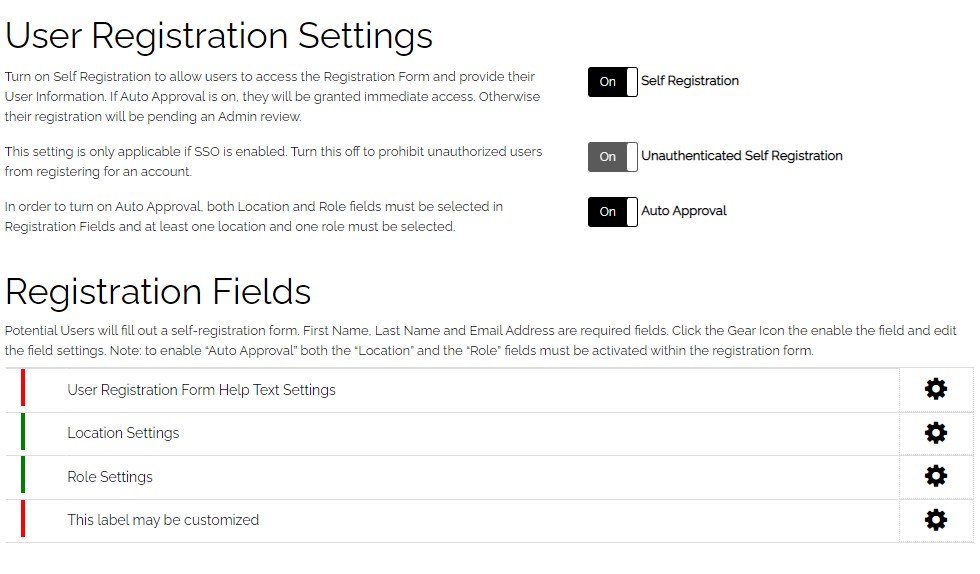Open gear icon for Role Settings
The width and height of the screenshot is (980, 574).
click(x=936, y=476)
